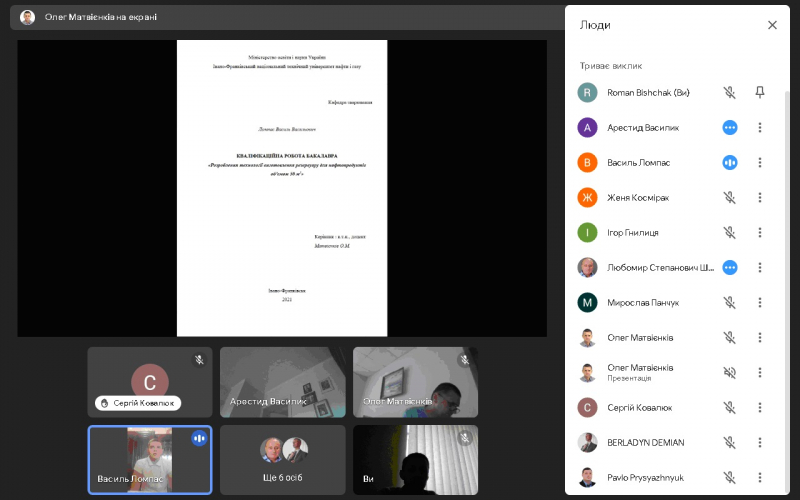Click muted mic icon for Олег Матвієнків participant
This screenshot has height=500, width=800.
(x=730, y=337)
